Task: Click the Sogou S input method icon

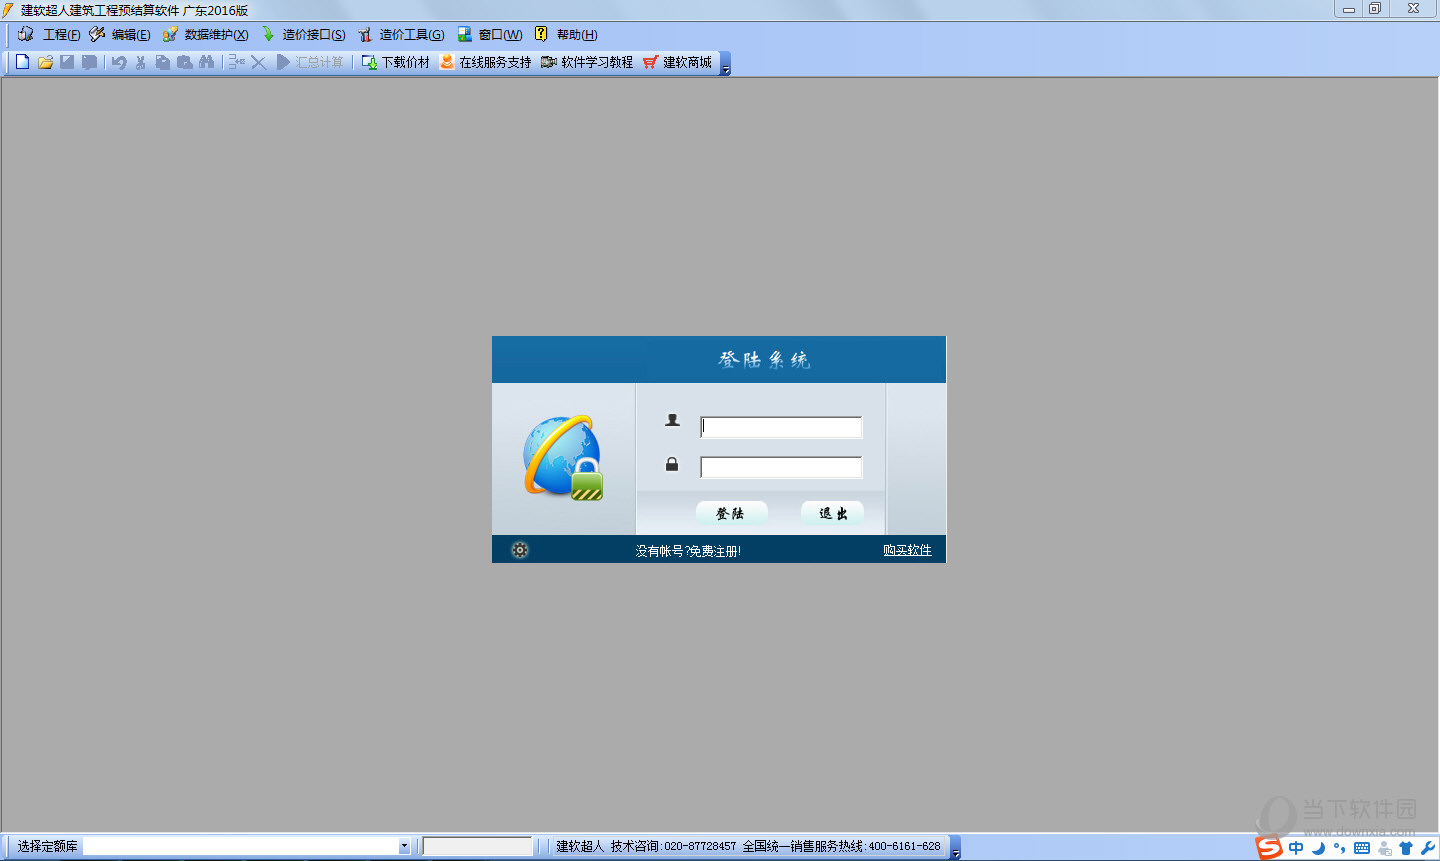Action: (1269, 848)
